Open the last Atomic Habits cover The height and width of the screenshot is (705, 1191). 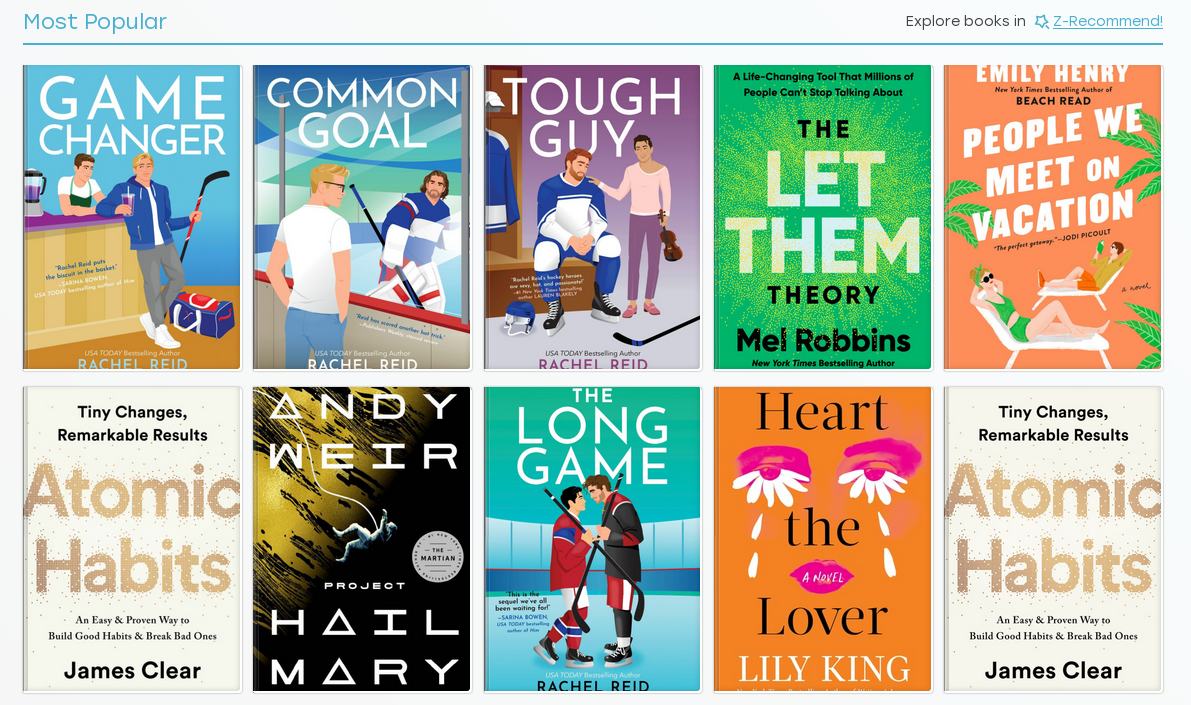pyautogui.click(x=1053, y=539)
